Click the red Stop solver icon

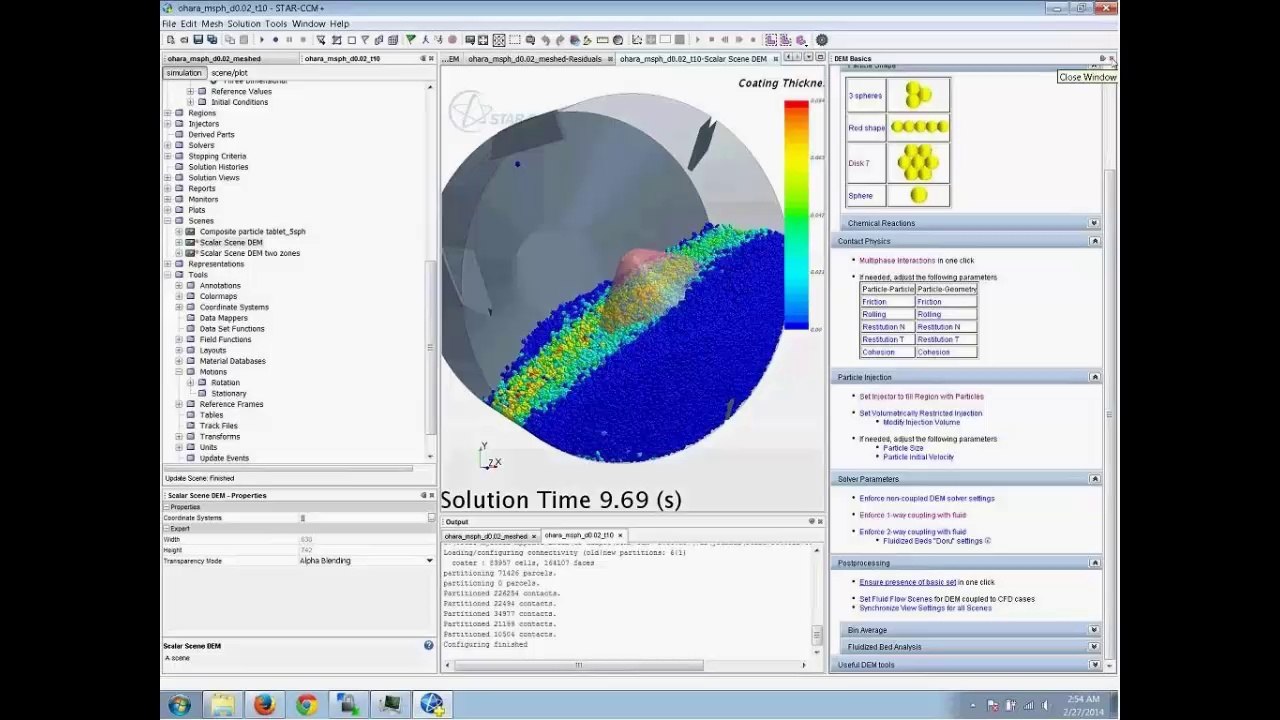point(452,40)
